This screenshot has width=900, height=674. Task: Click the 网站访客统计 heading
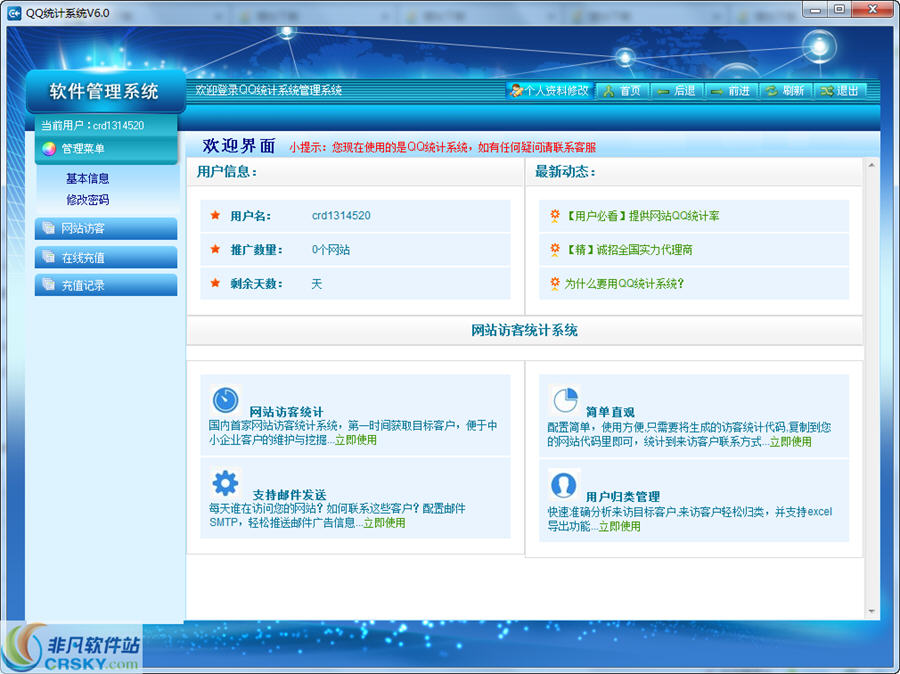[x=286, y=412]
